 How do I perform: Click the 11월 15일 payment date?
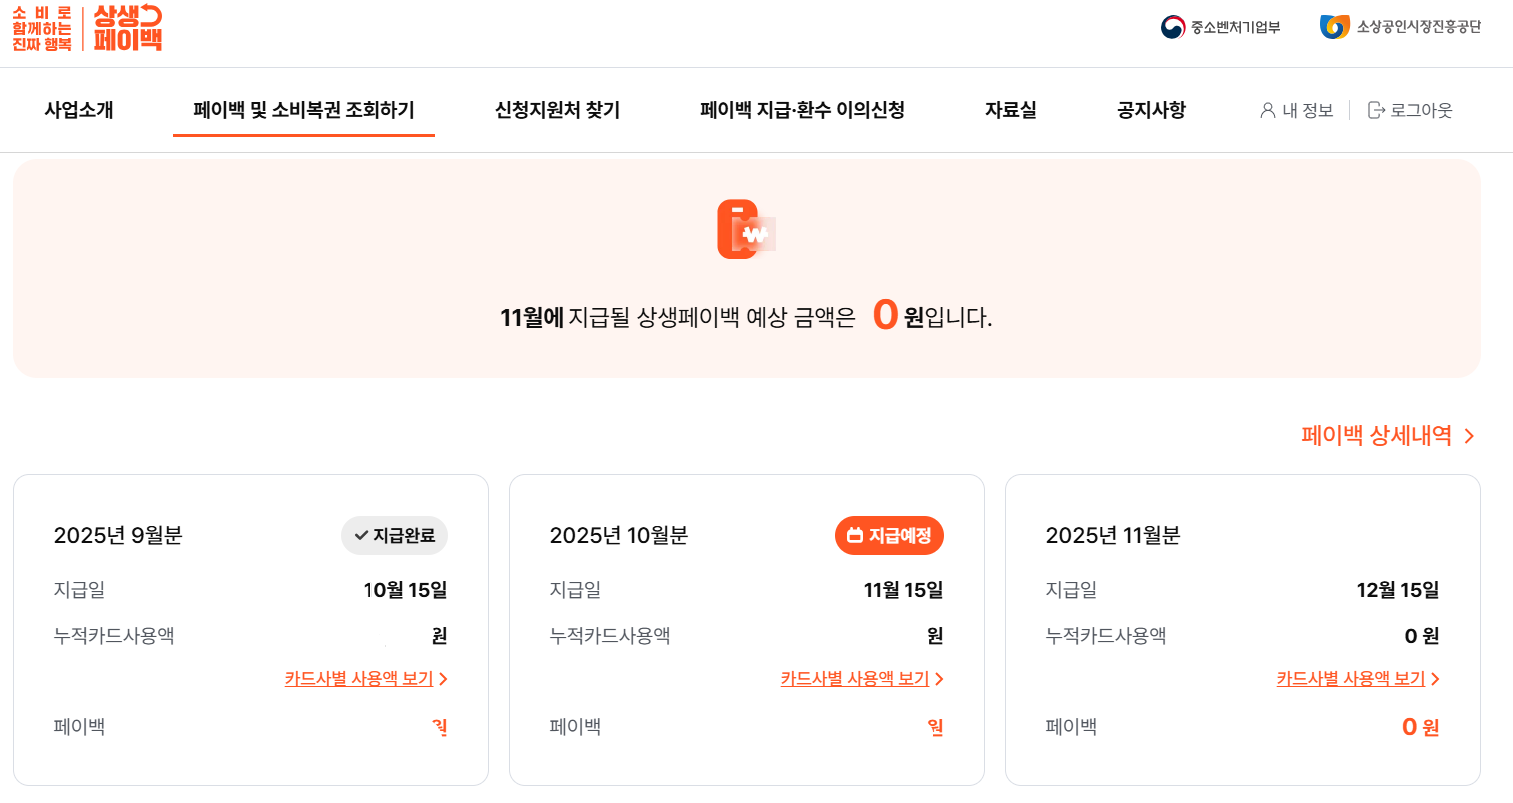[903, 590]
